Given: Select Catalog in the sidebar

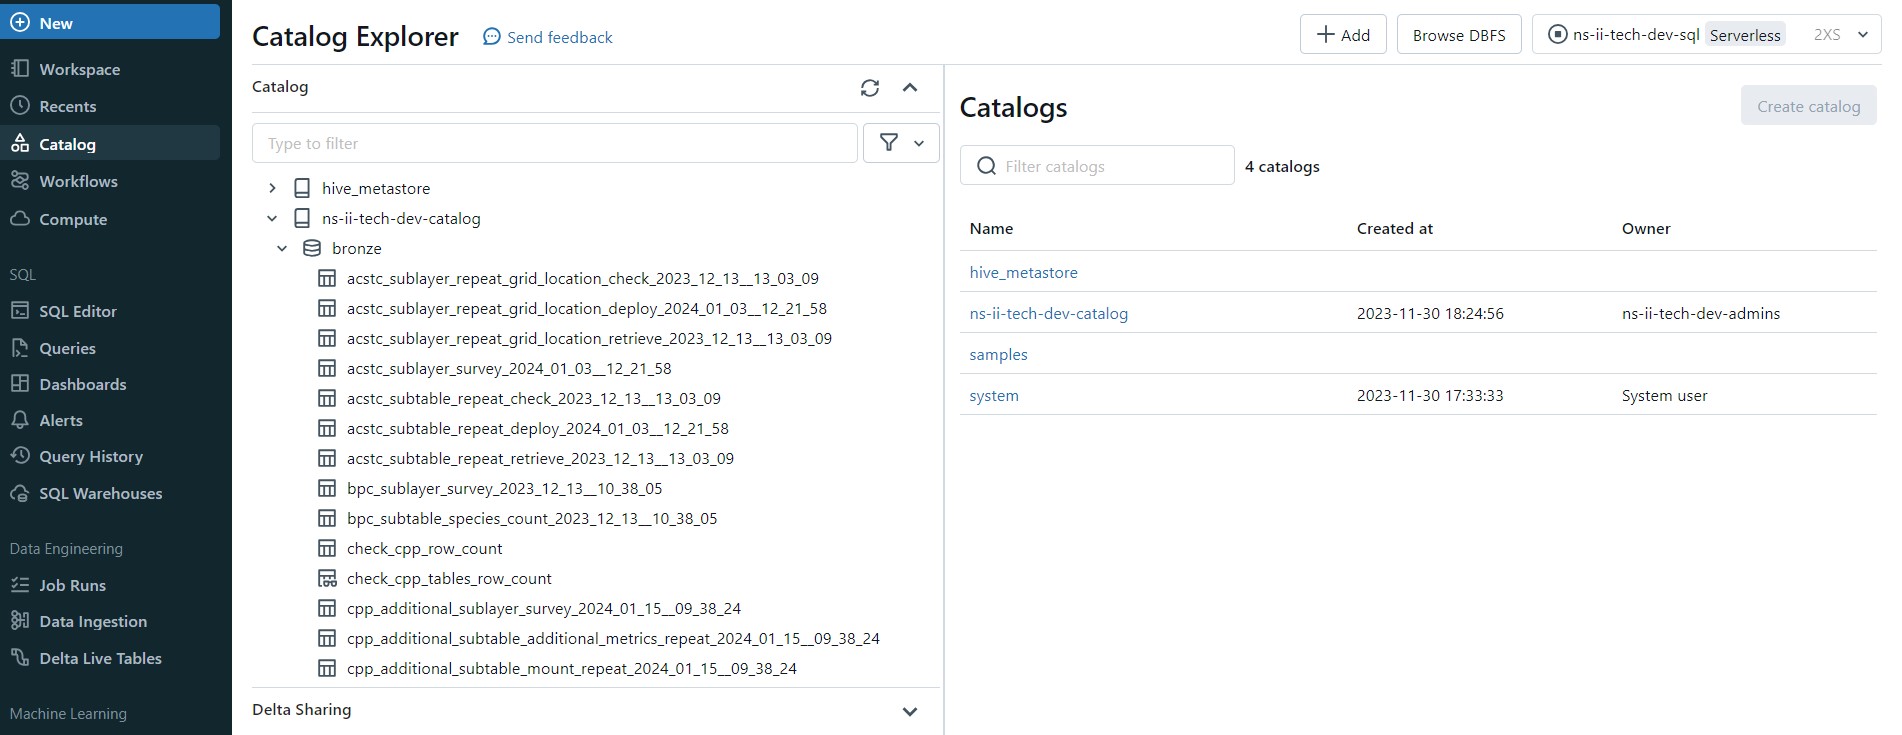Looking at the screenshot, I should pyautogui.click(x=110, y=143).
